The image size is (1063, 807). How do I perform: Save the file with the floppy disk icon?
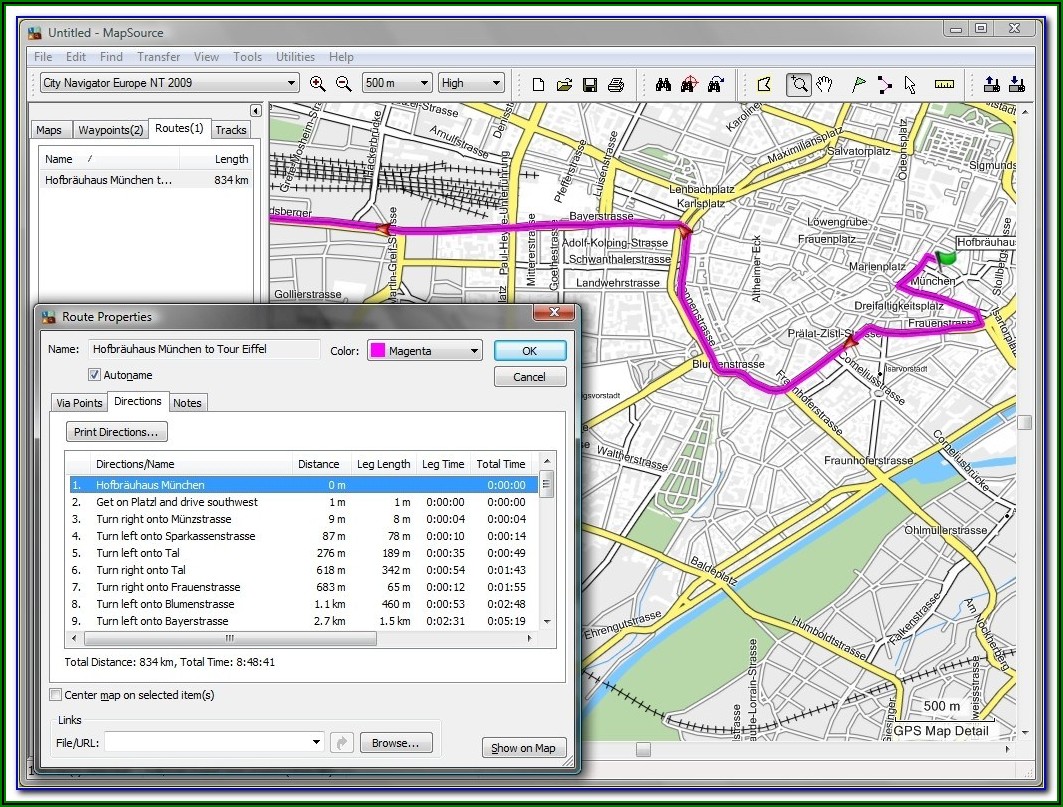[x=590, y=84]
